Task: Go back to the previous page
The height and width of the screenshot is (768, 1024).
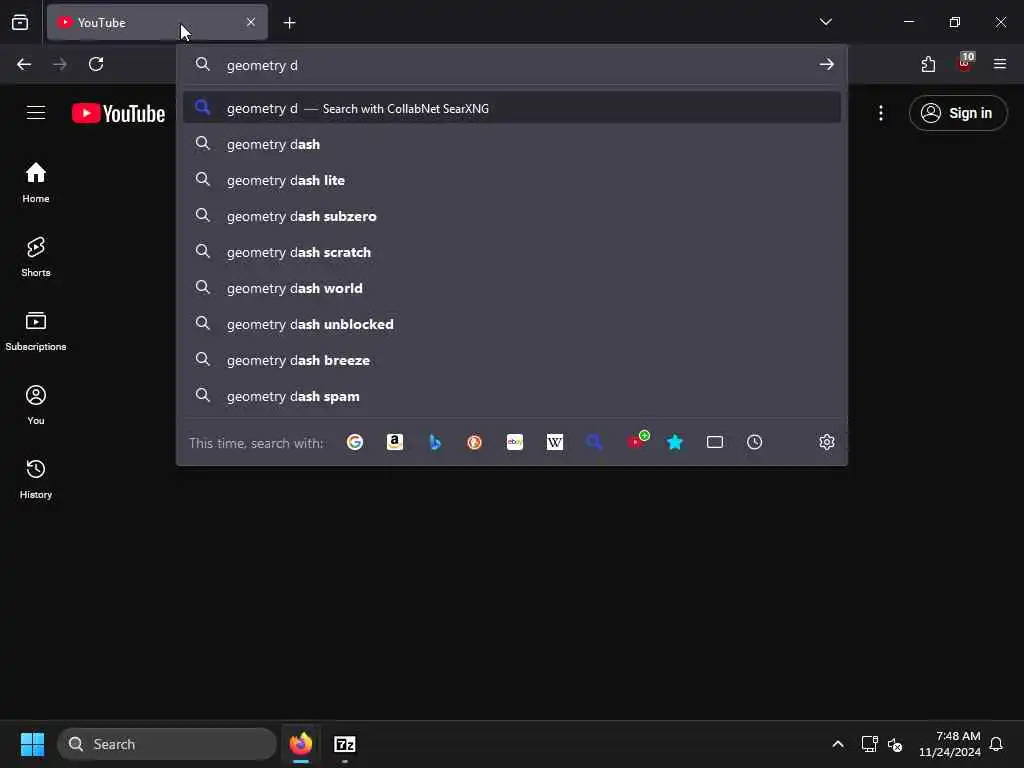Action: pos(24,64)
